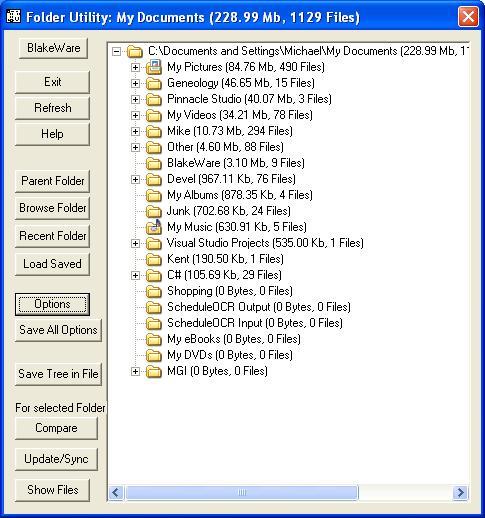
Task: Click the My Videos folder icon
Action: point(154,115)
